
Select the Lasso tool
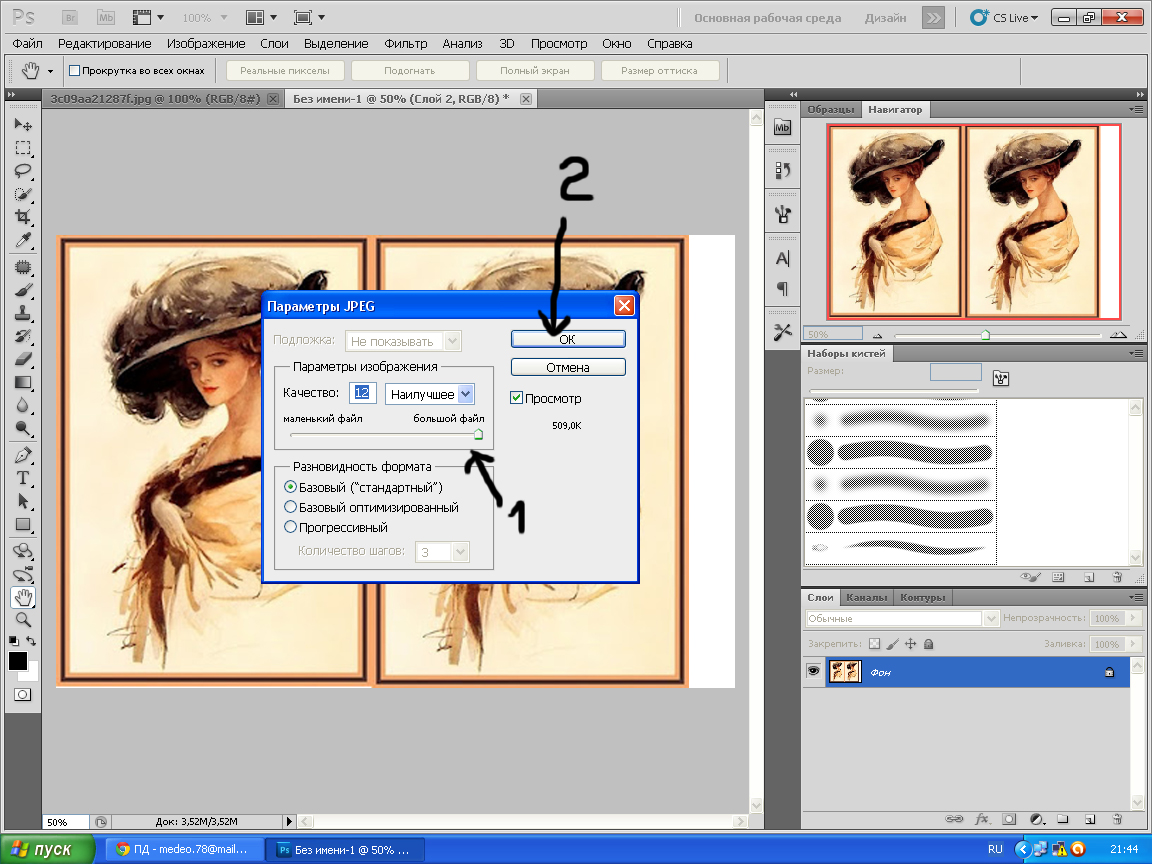[x=23, y=171]
